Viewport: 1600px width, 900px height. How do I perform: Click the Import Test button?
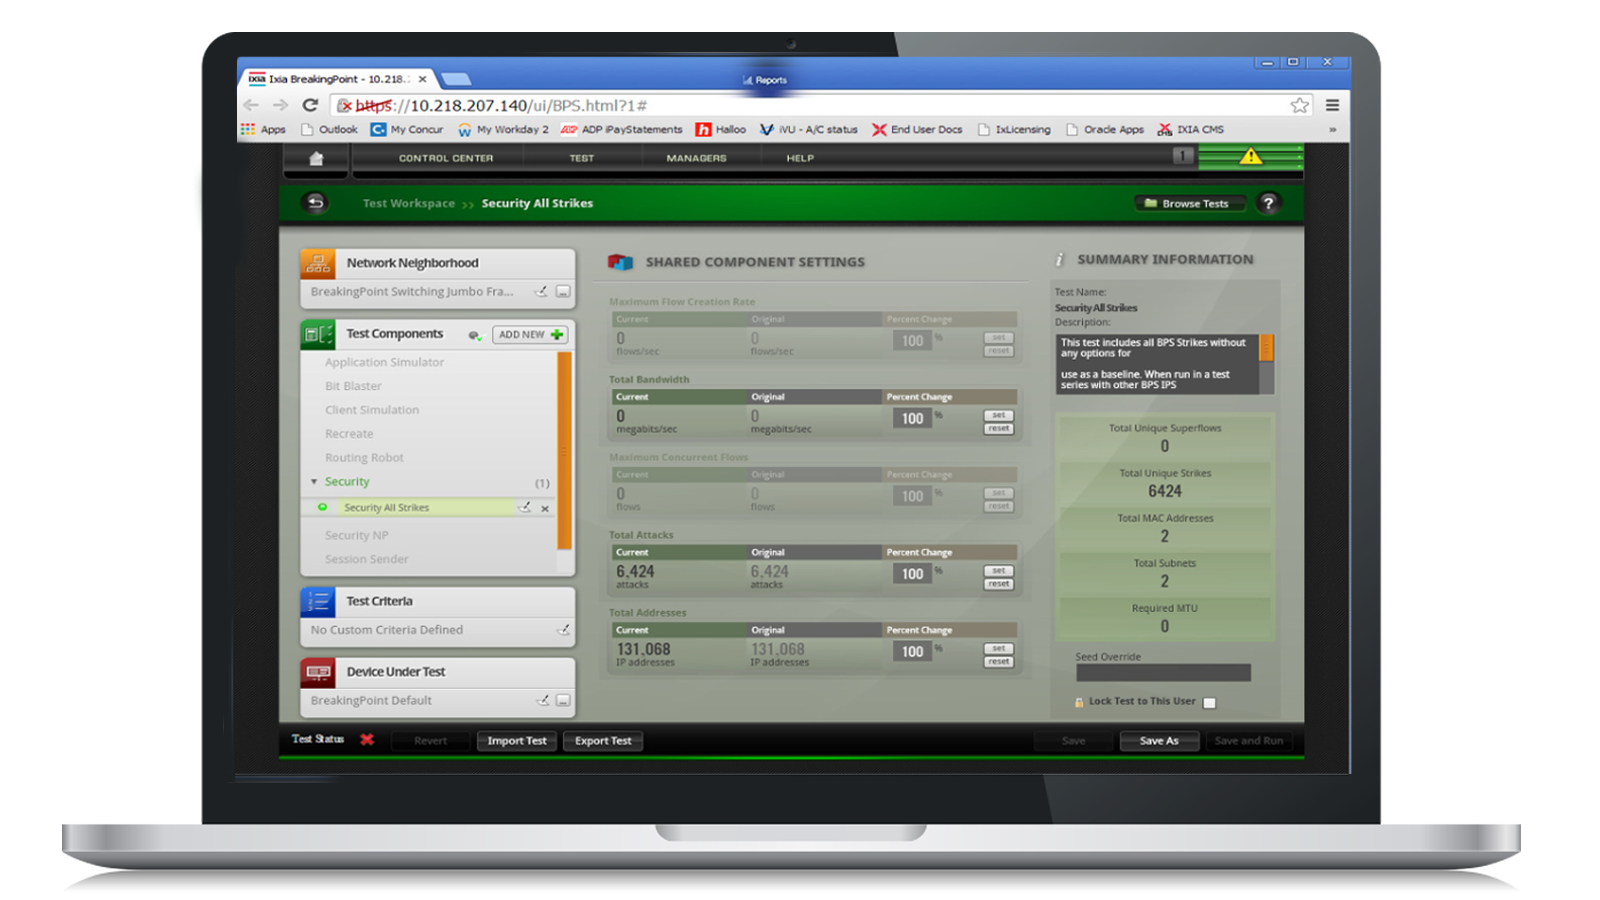(x=517, y=741)
